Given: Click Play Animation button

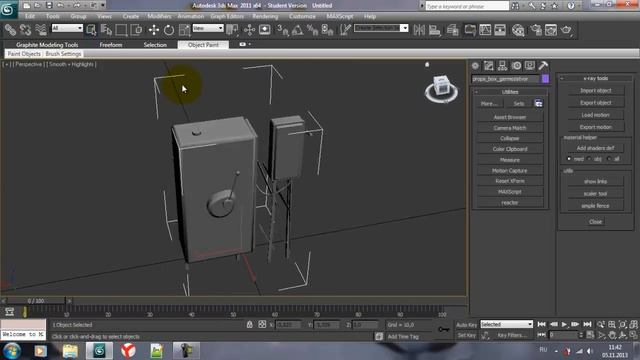Looking at the screenshot, I should (564, 324).
